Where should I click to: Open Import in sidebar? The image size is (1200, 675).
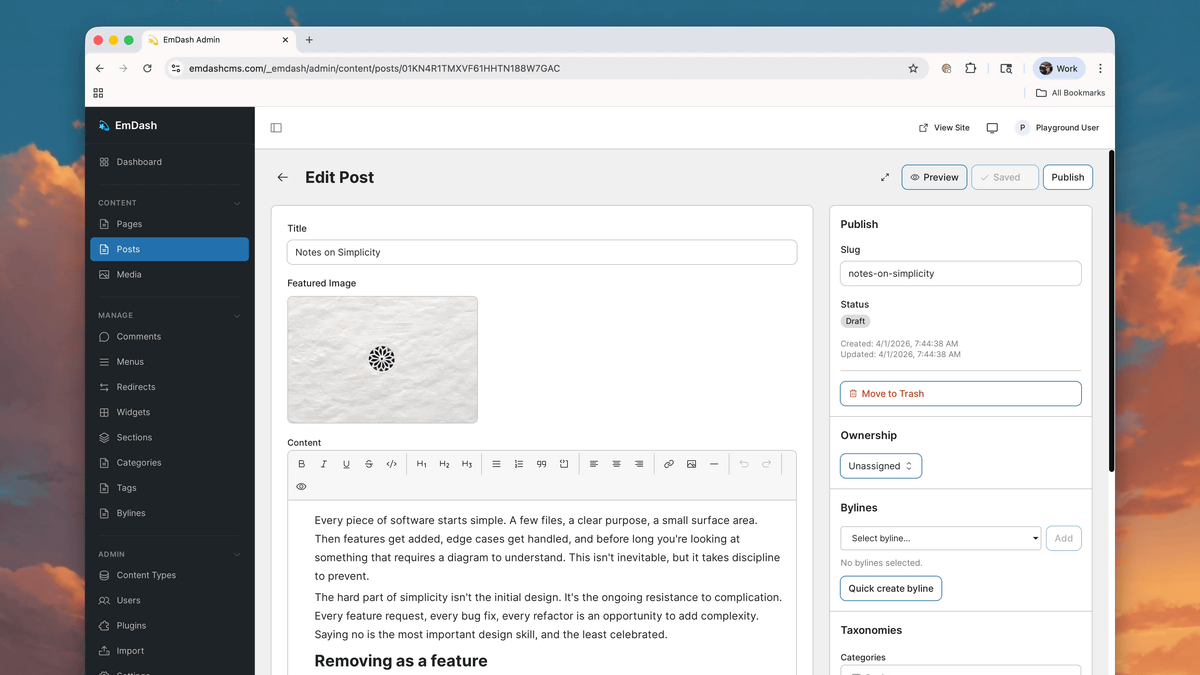pyautogui.click(x=170, y=651)
